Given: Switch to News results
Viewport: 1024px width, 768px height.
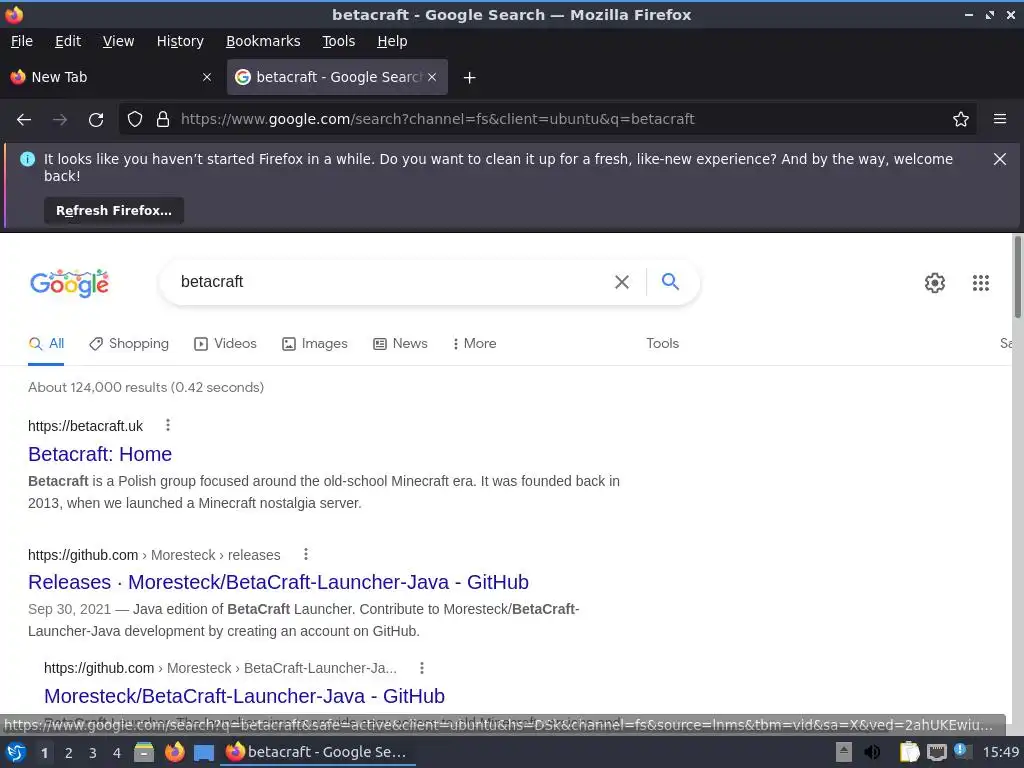Looking at the screenshot, I should 400,344.
